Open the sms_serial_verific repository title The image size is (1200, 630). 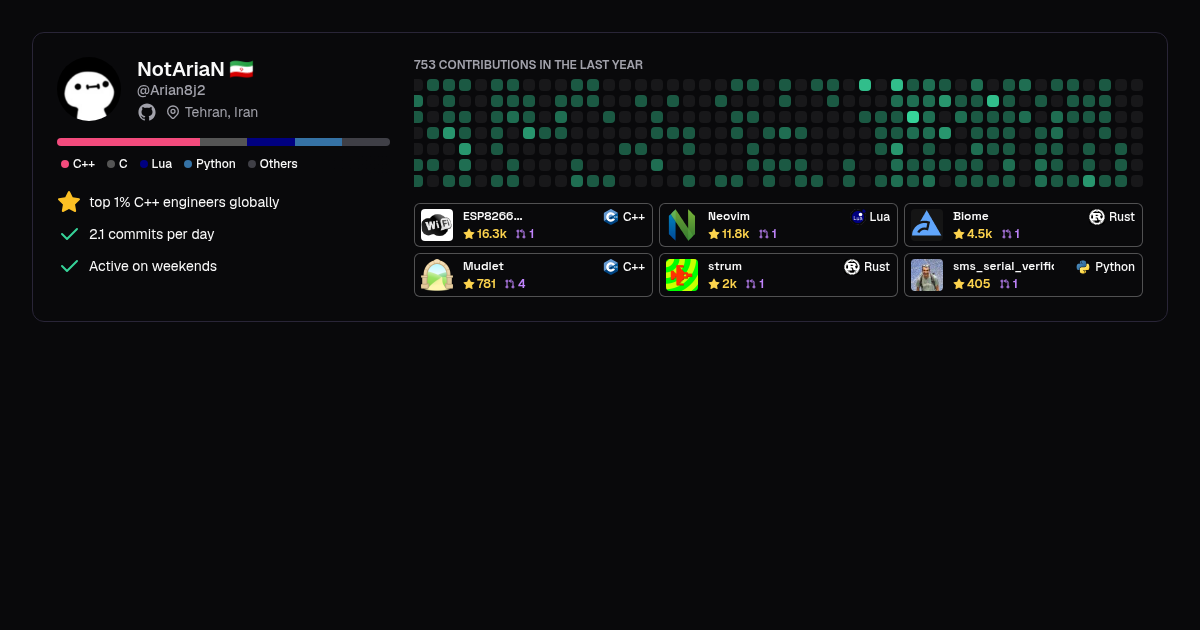click(x=1003, y=266)
